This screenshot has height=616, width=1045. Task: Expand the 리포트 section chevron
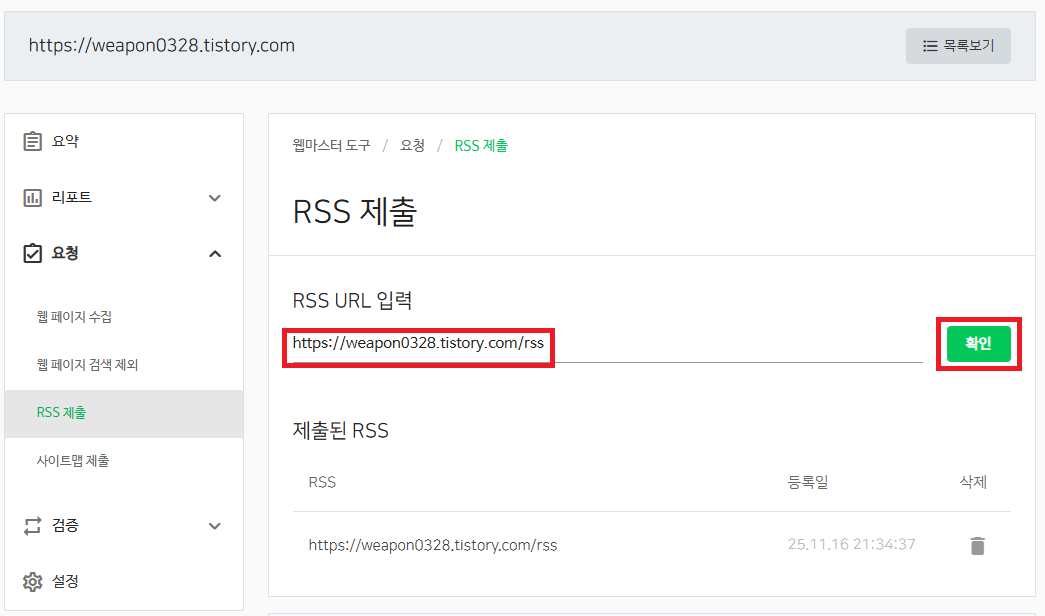(215, 198)
